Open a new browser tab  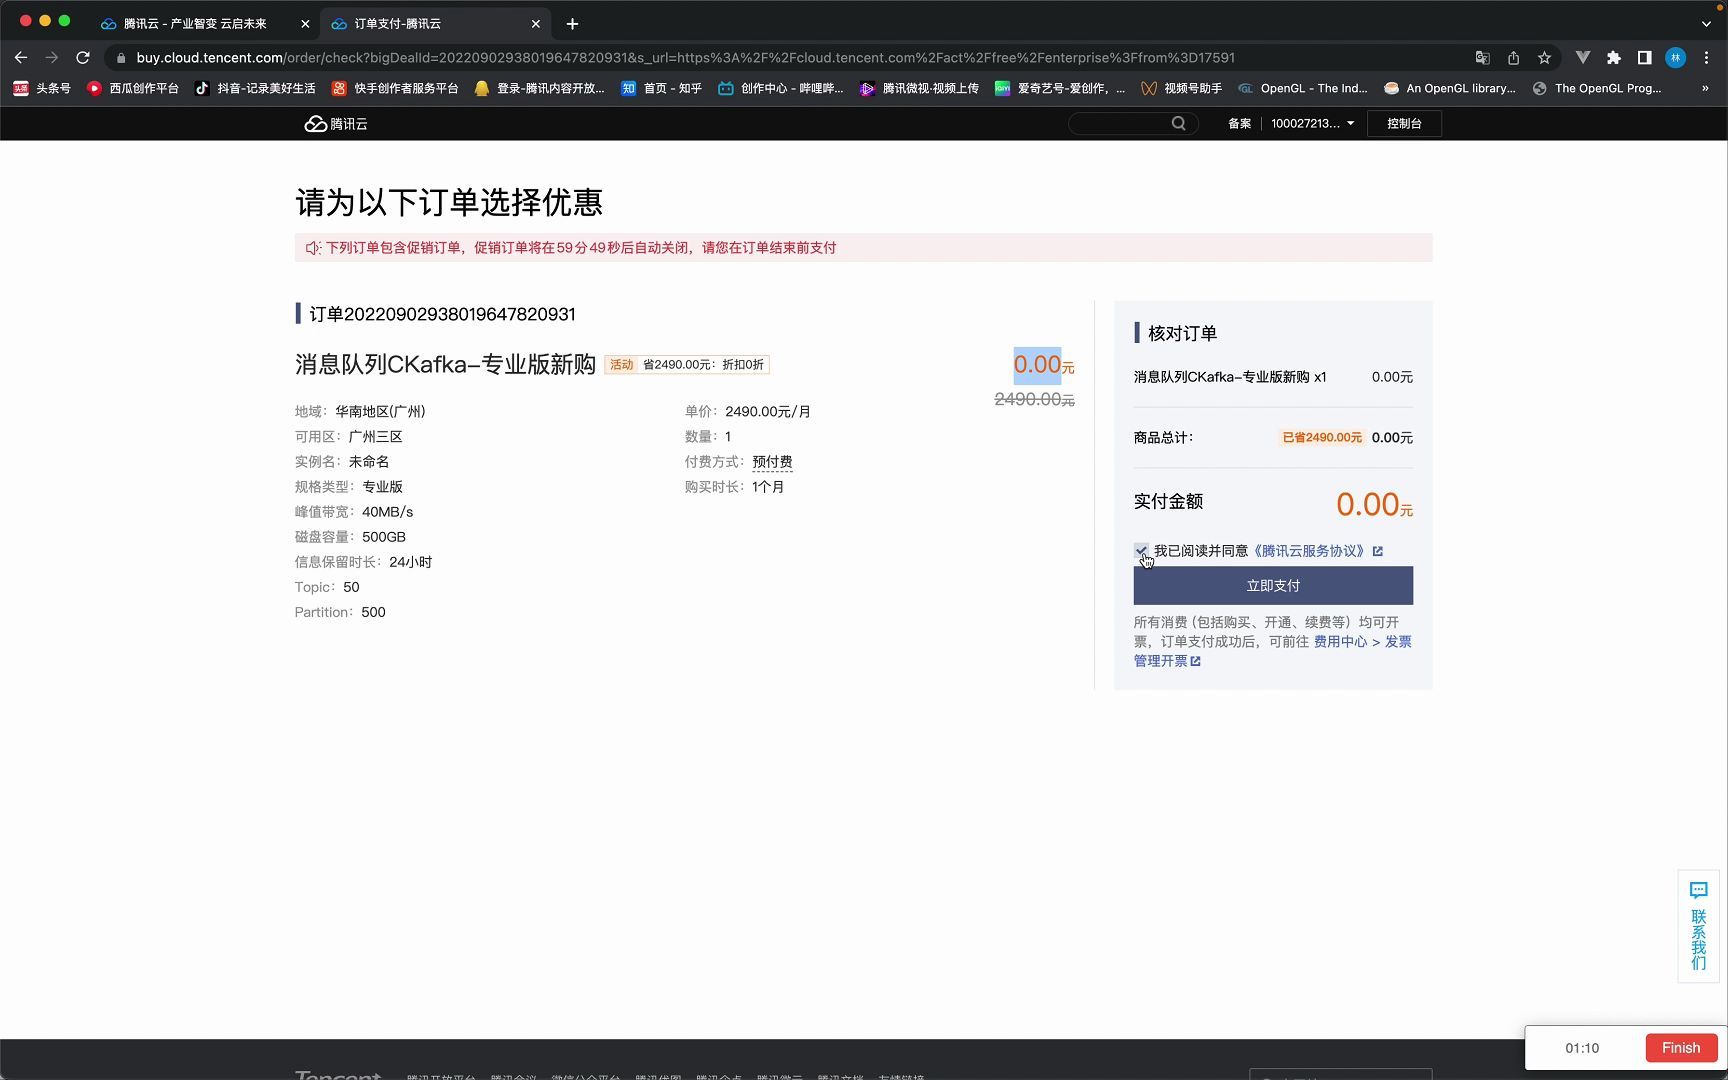click(572, 24)
